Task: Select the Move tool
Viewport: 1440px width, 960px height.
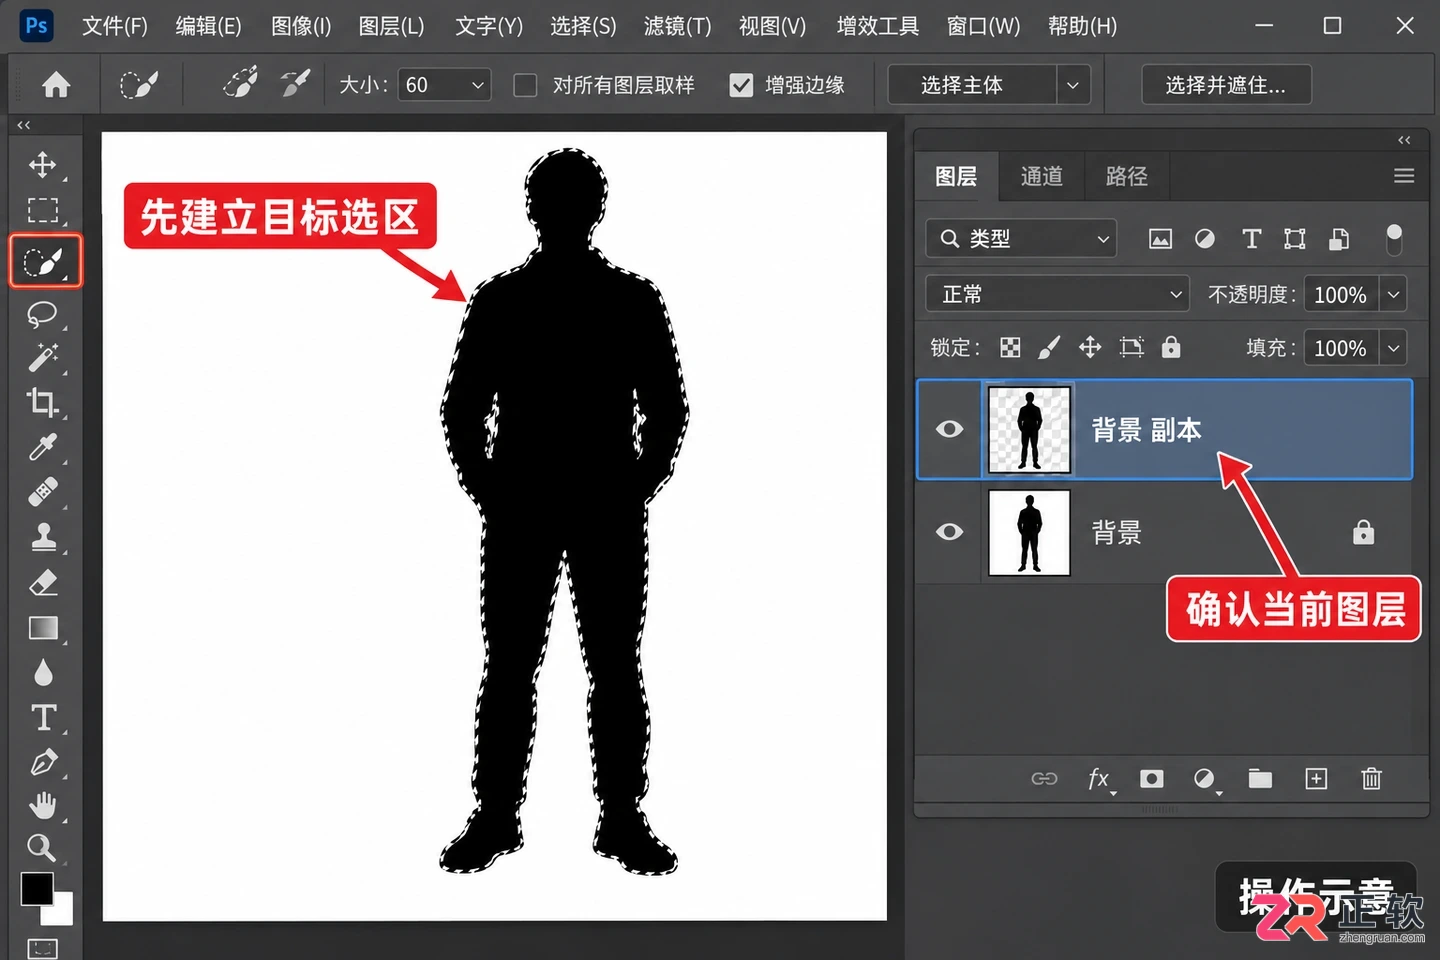Action: (42, 164)
